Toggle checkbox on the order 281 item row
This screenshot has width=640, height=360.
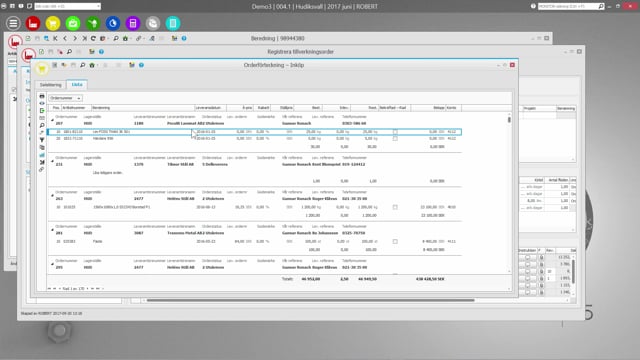pyautogui.click(x=395, y=241)
